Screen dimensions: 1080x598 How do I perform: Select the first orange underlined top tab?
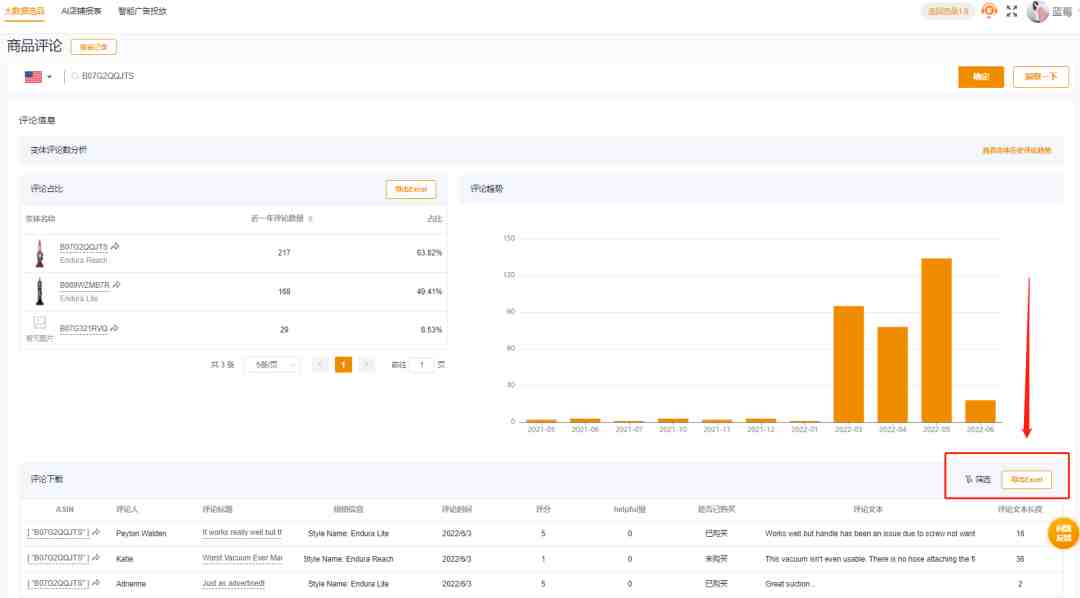[25, 11]
